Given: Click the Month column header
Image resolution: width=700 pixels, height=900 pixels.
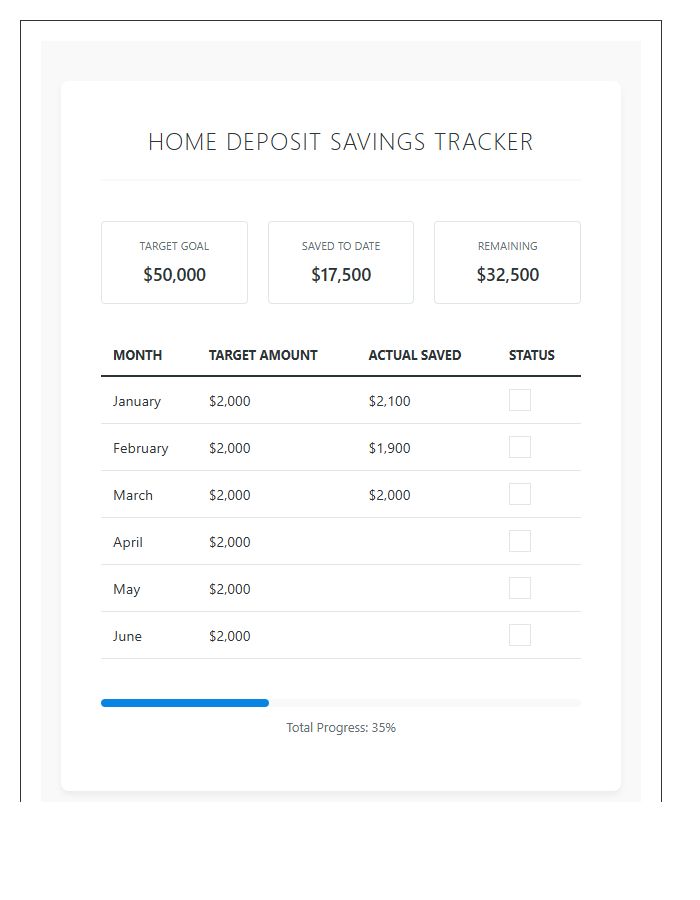Looking at the screenshot, I should tap(137, 355).
